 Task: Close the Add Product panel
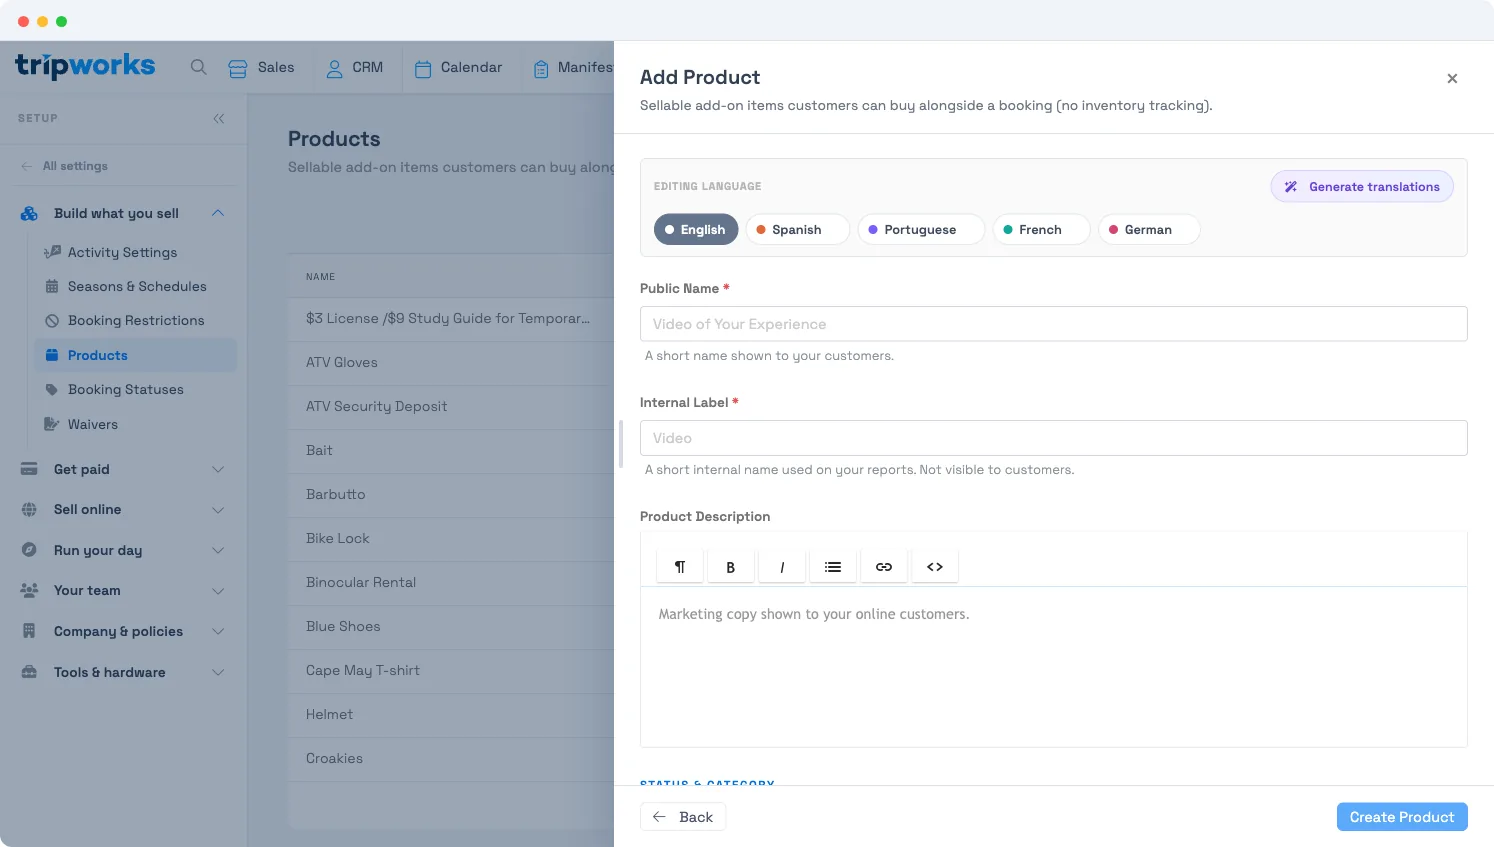1452,78
